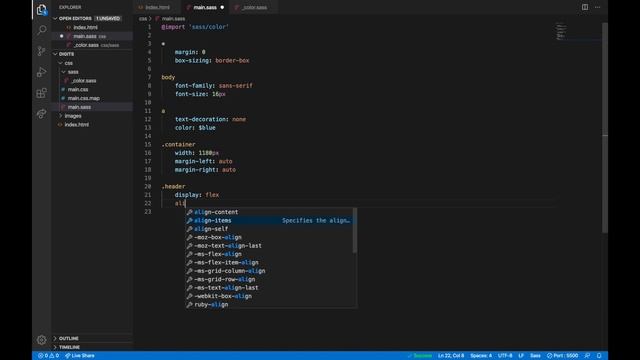Click the 'color: $blue' line

pos(195,128)
